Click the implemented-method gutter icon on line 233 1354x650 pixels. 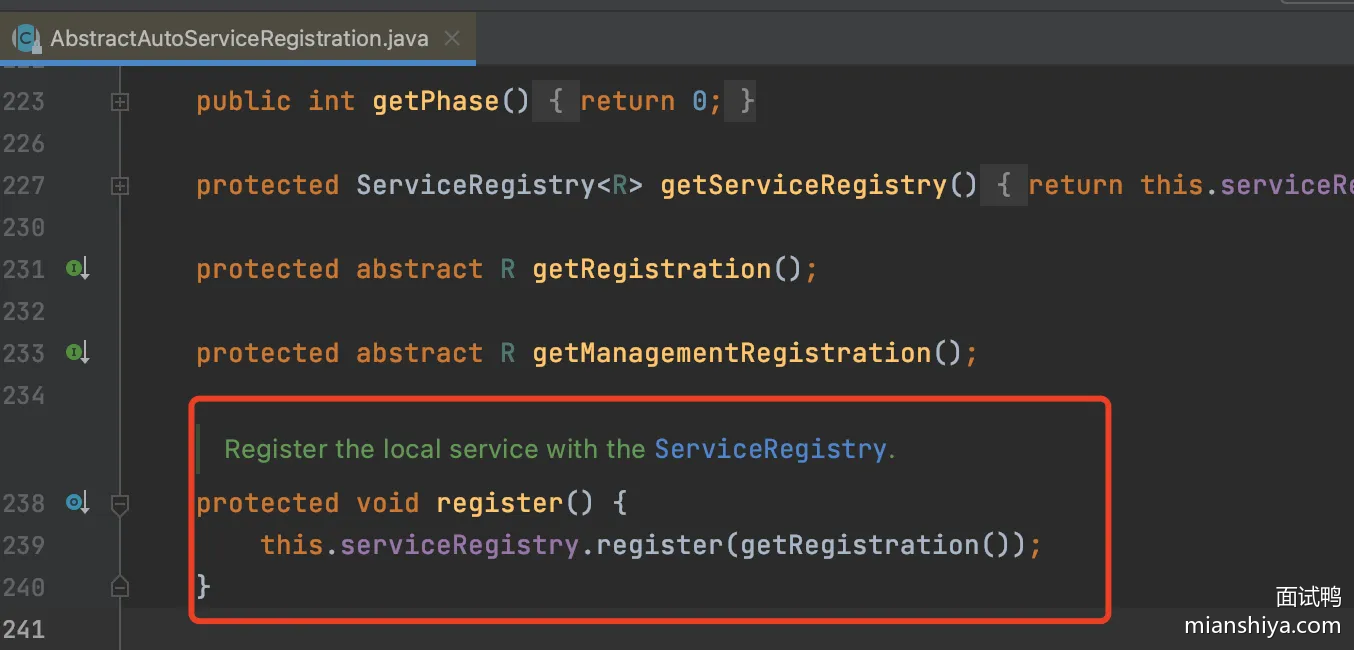78,353
